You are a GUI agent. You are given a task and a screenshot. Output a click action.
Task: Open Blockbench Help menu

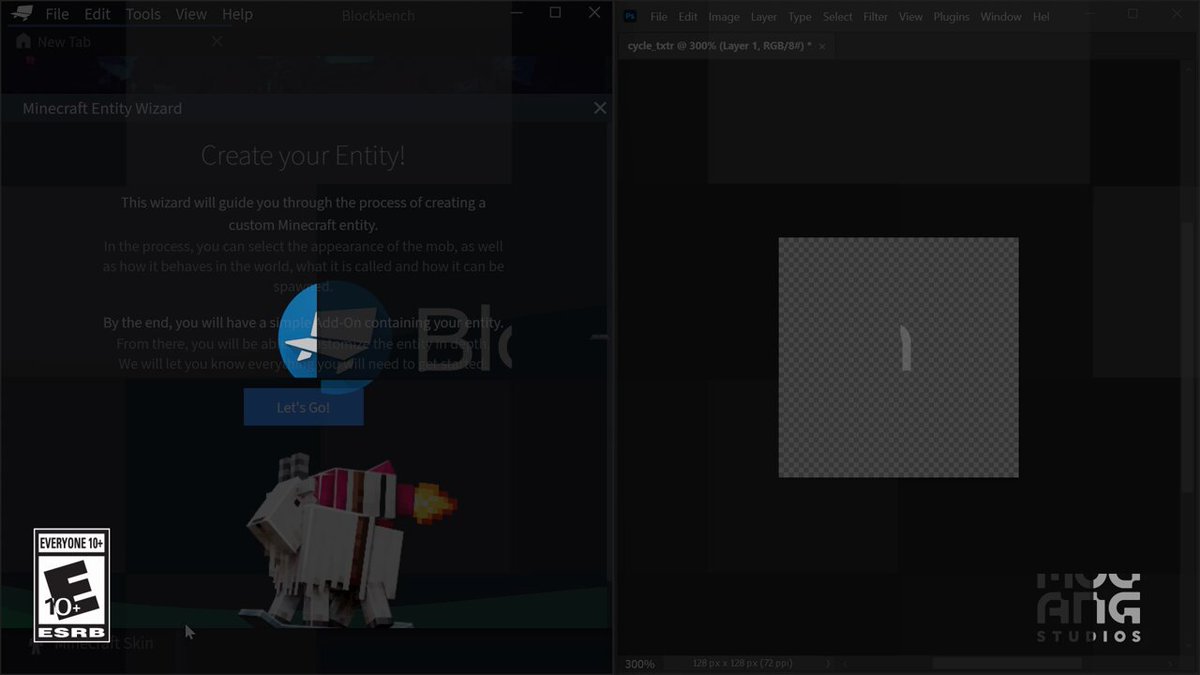[237, 14]
